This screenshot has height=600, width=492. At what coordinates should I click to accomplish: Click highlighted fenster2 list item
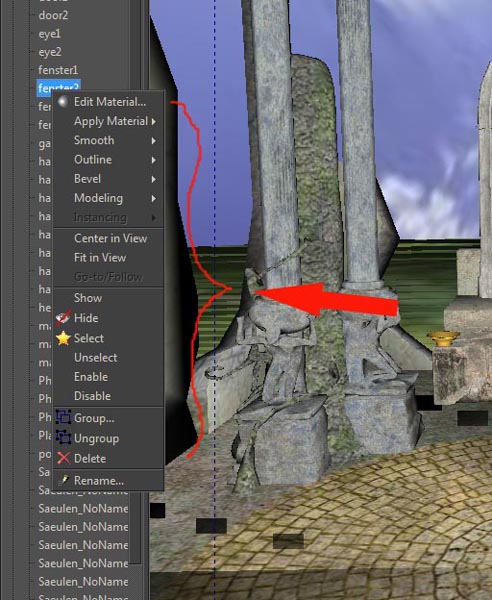tap(59, 87)
